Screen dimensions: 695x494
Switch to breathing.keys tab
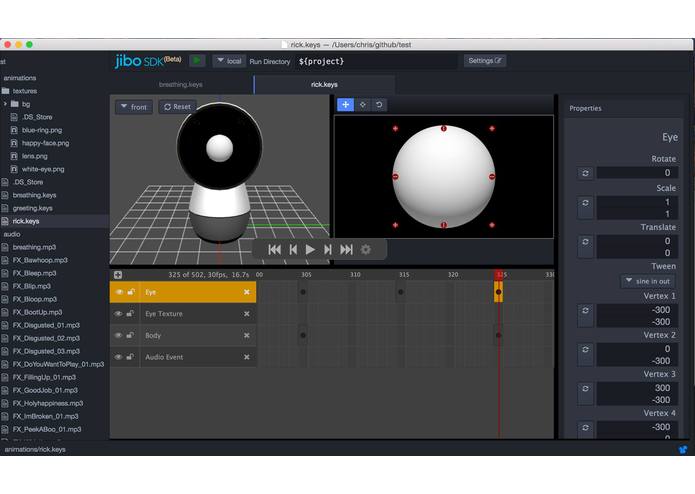(181, 85)
